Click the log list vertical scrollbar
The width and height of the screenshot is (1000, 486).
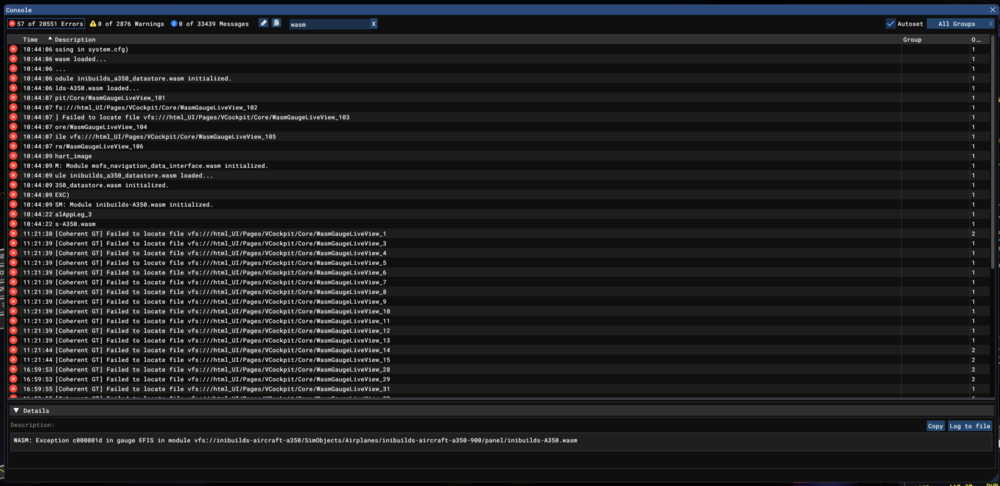coord(991,153)
